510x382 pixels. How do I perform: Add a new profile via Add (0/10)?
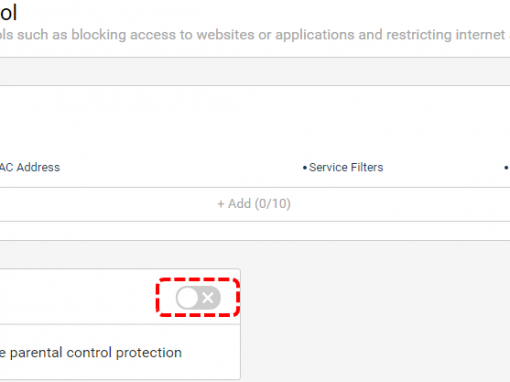(x=254, y=204)
